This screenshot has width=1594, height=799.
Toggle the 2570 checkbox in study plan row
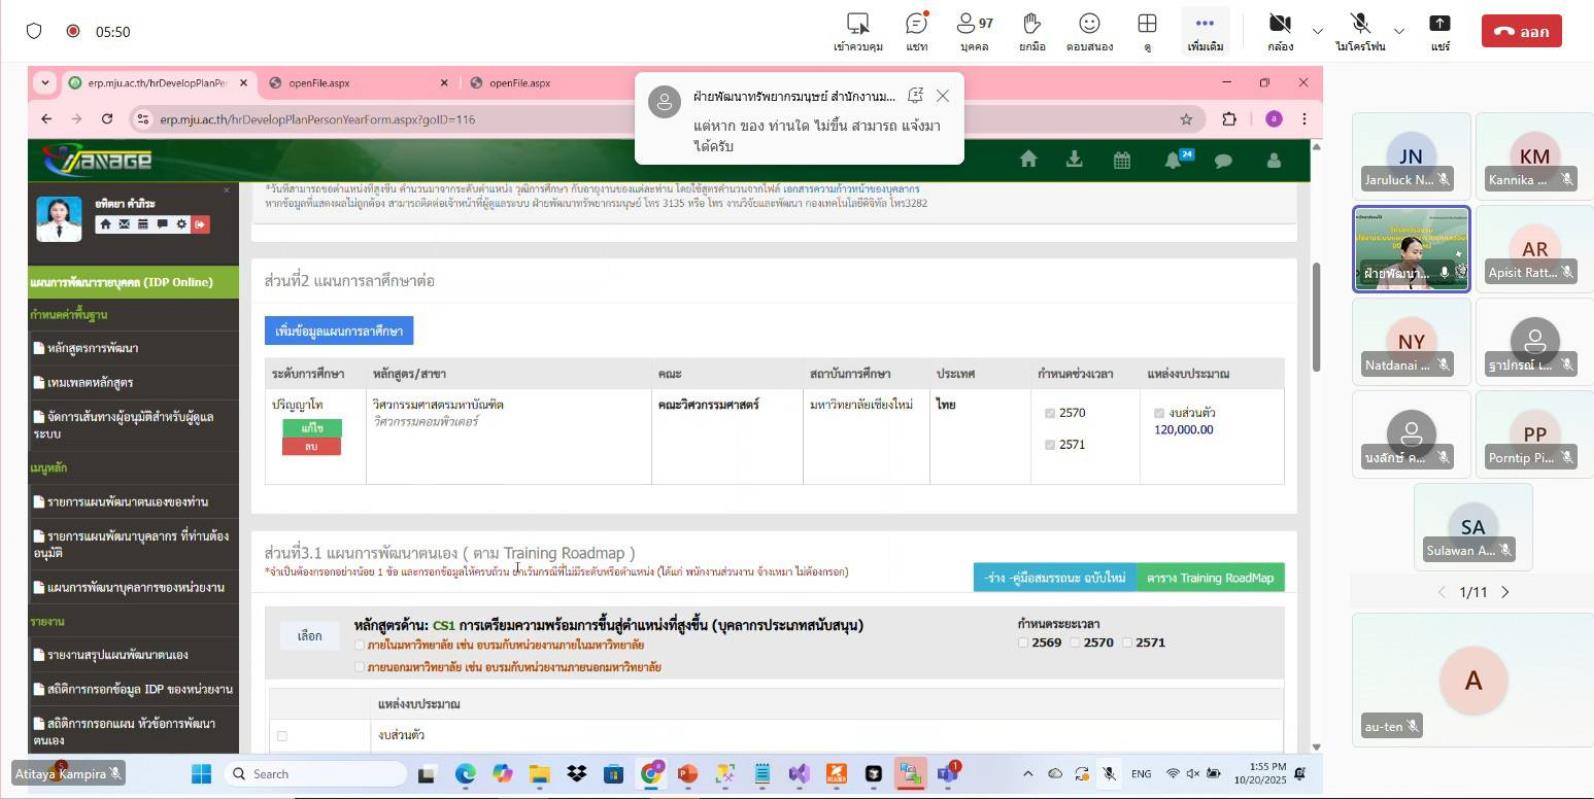[1050, 413]
